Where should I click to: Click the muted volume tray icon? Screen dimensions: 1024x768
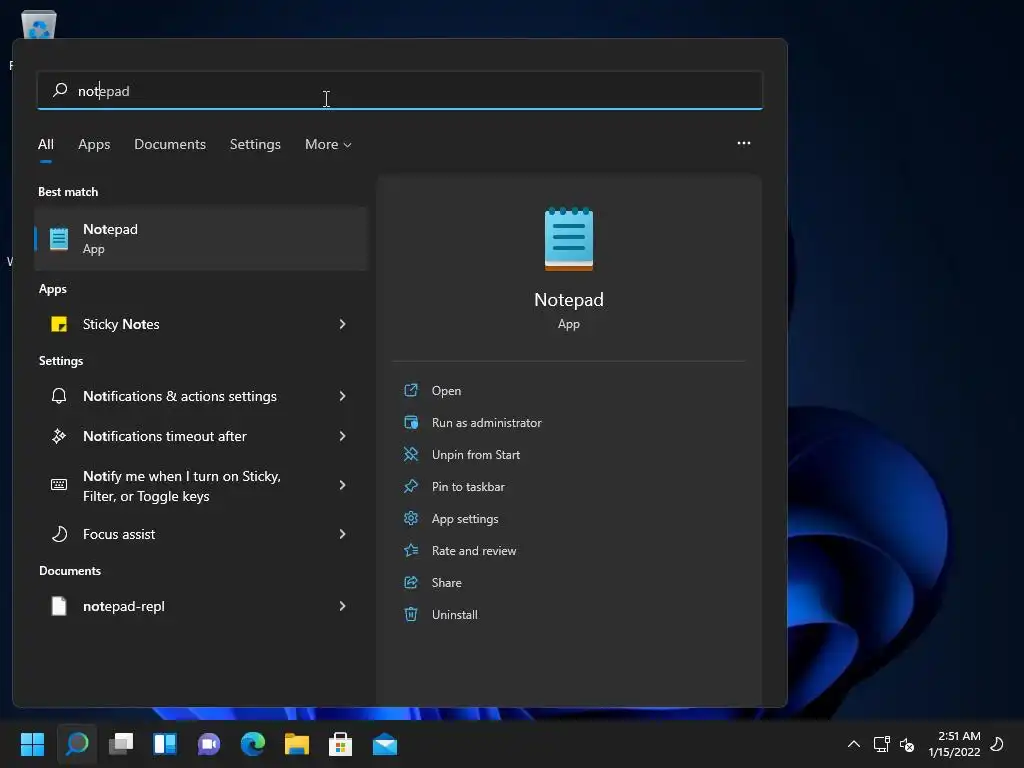907,744
